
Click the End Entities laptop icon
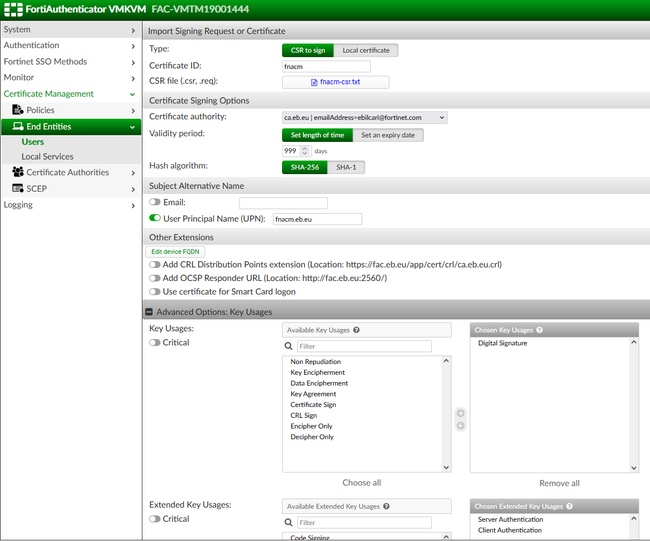point(18,126)
